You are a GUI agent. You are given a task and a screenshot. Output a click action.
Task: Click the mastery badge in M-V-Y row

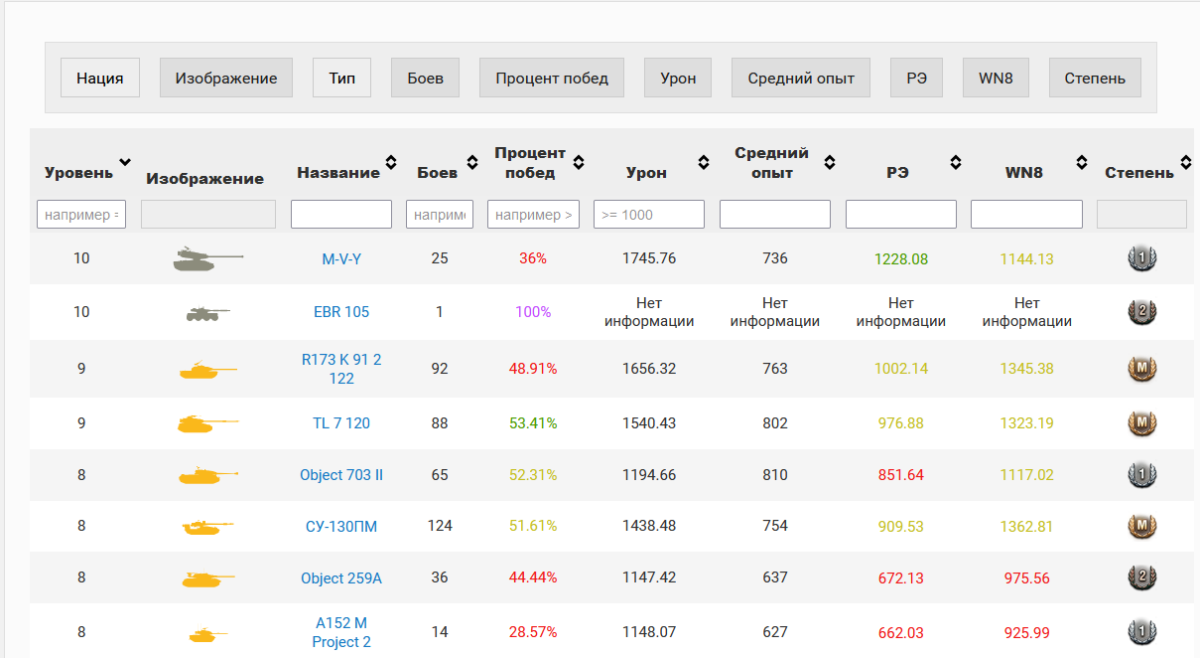point(1141,259)
